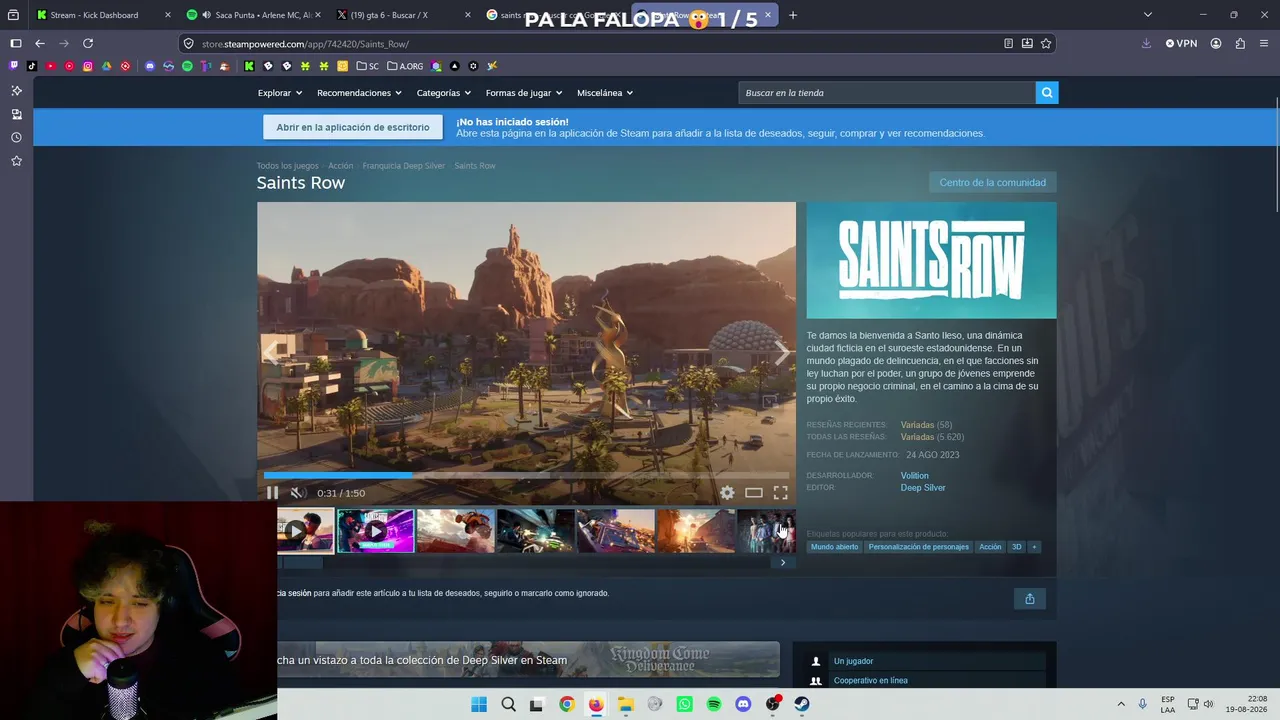Click 'Abrir en la aplicación de escritorio' button
Screen dimensions: 1280x720
(x=353, y=127)
